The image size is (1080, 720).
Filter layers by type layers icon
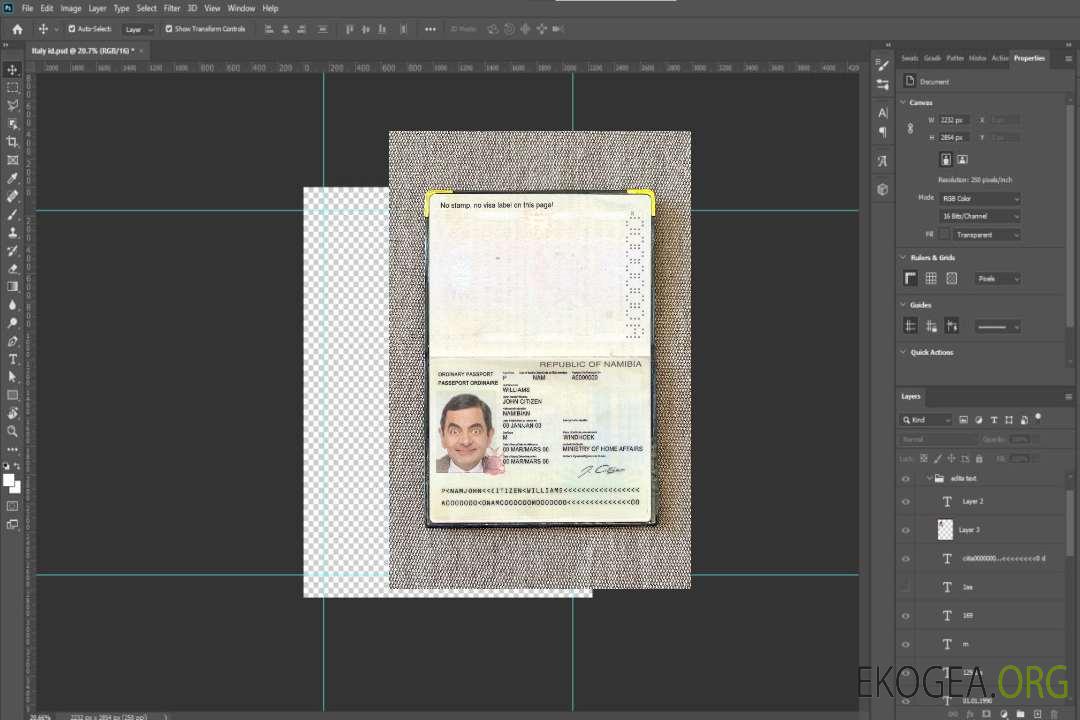[993, 420]
